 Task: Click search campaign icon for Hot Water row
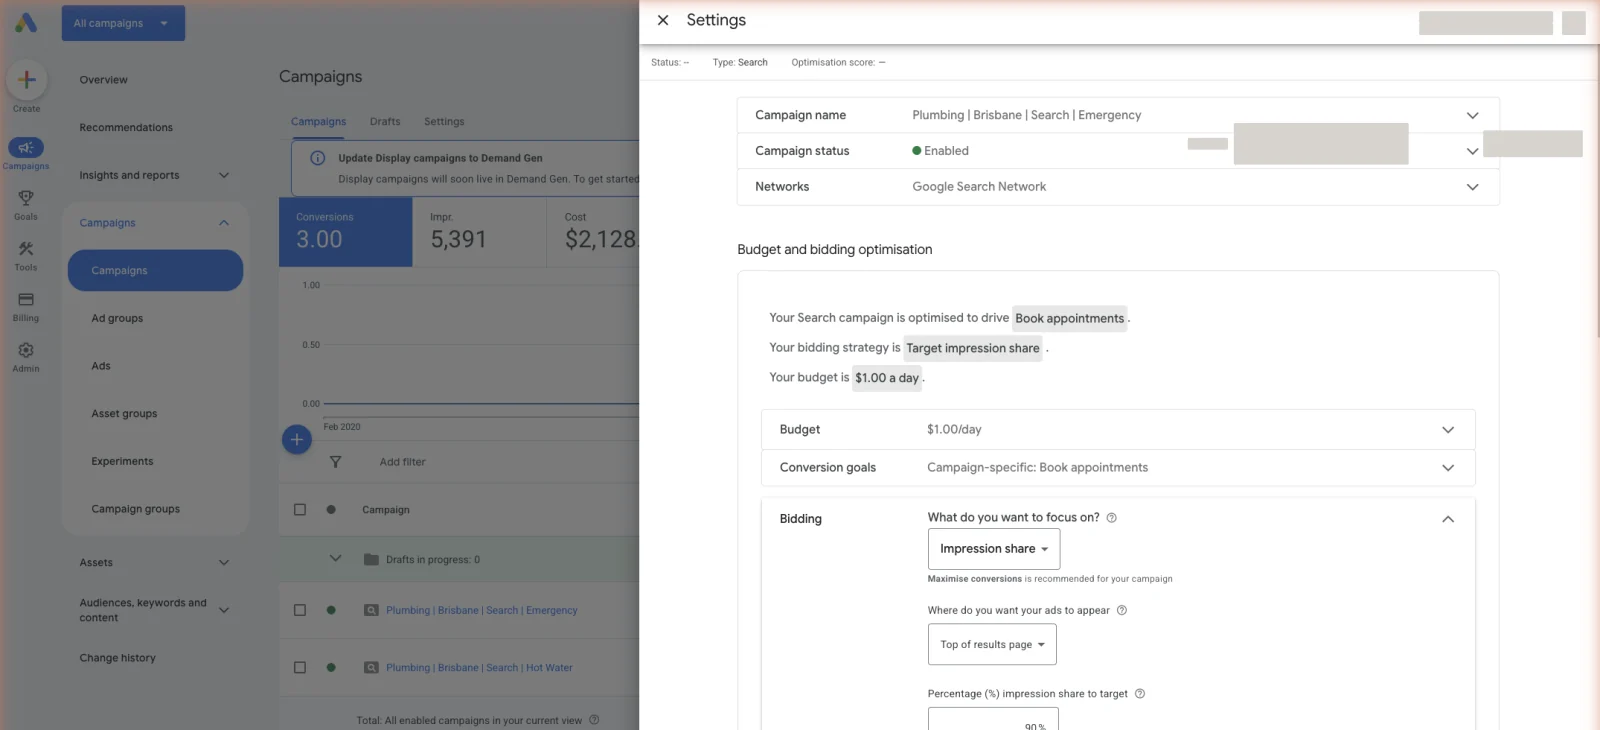click(371, 668)
